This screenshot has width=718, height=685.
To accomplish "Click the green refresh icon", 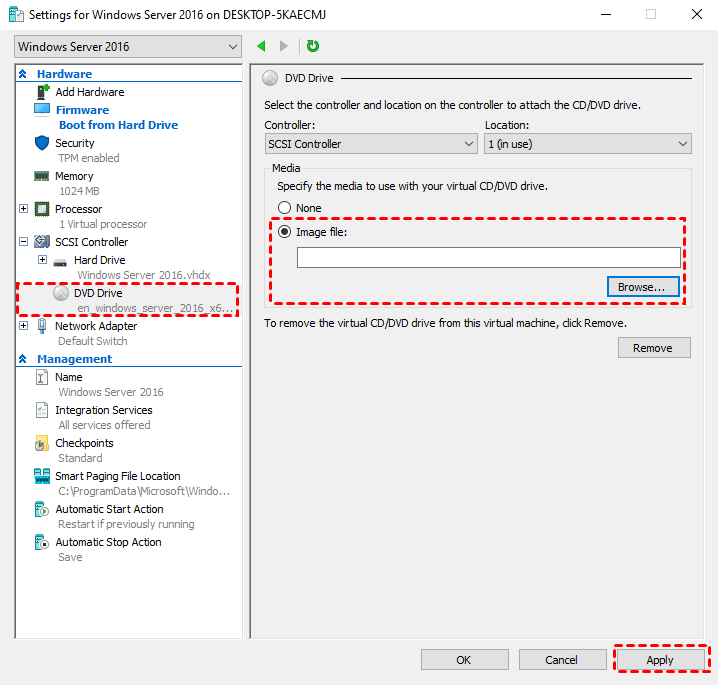I will click(313, 46).
